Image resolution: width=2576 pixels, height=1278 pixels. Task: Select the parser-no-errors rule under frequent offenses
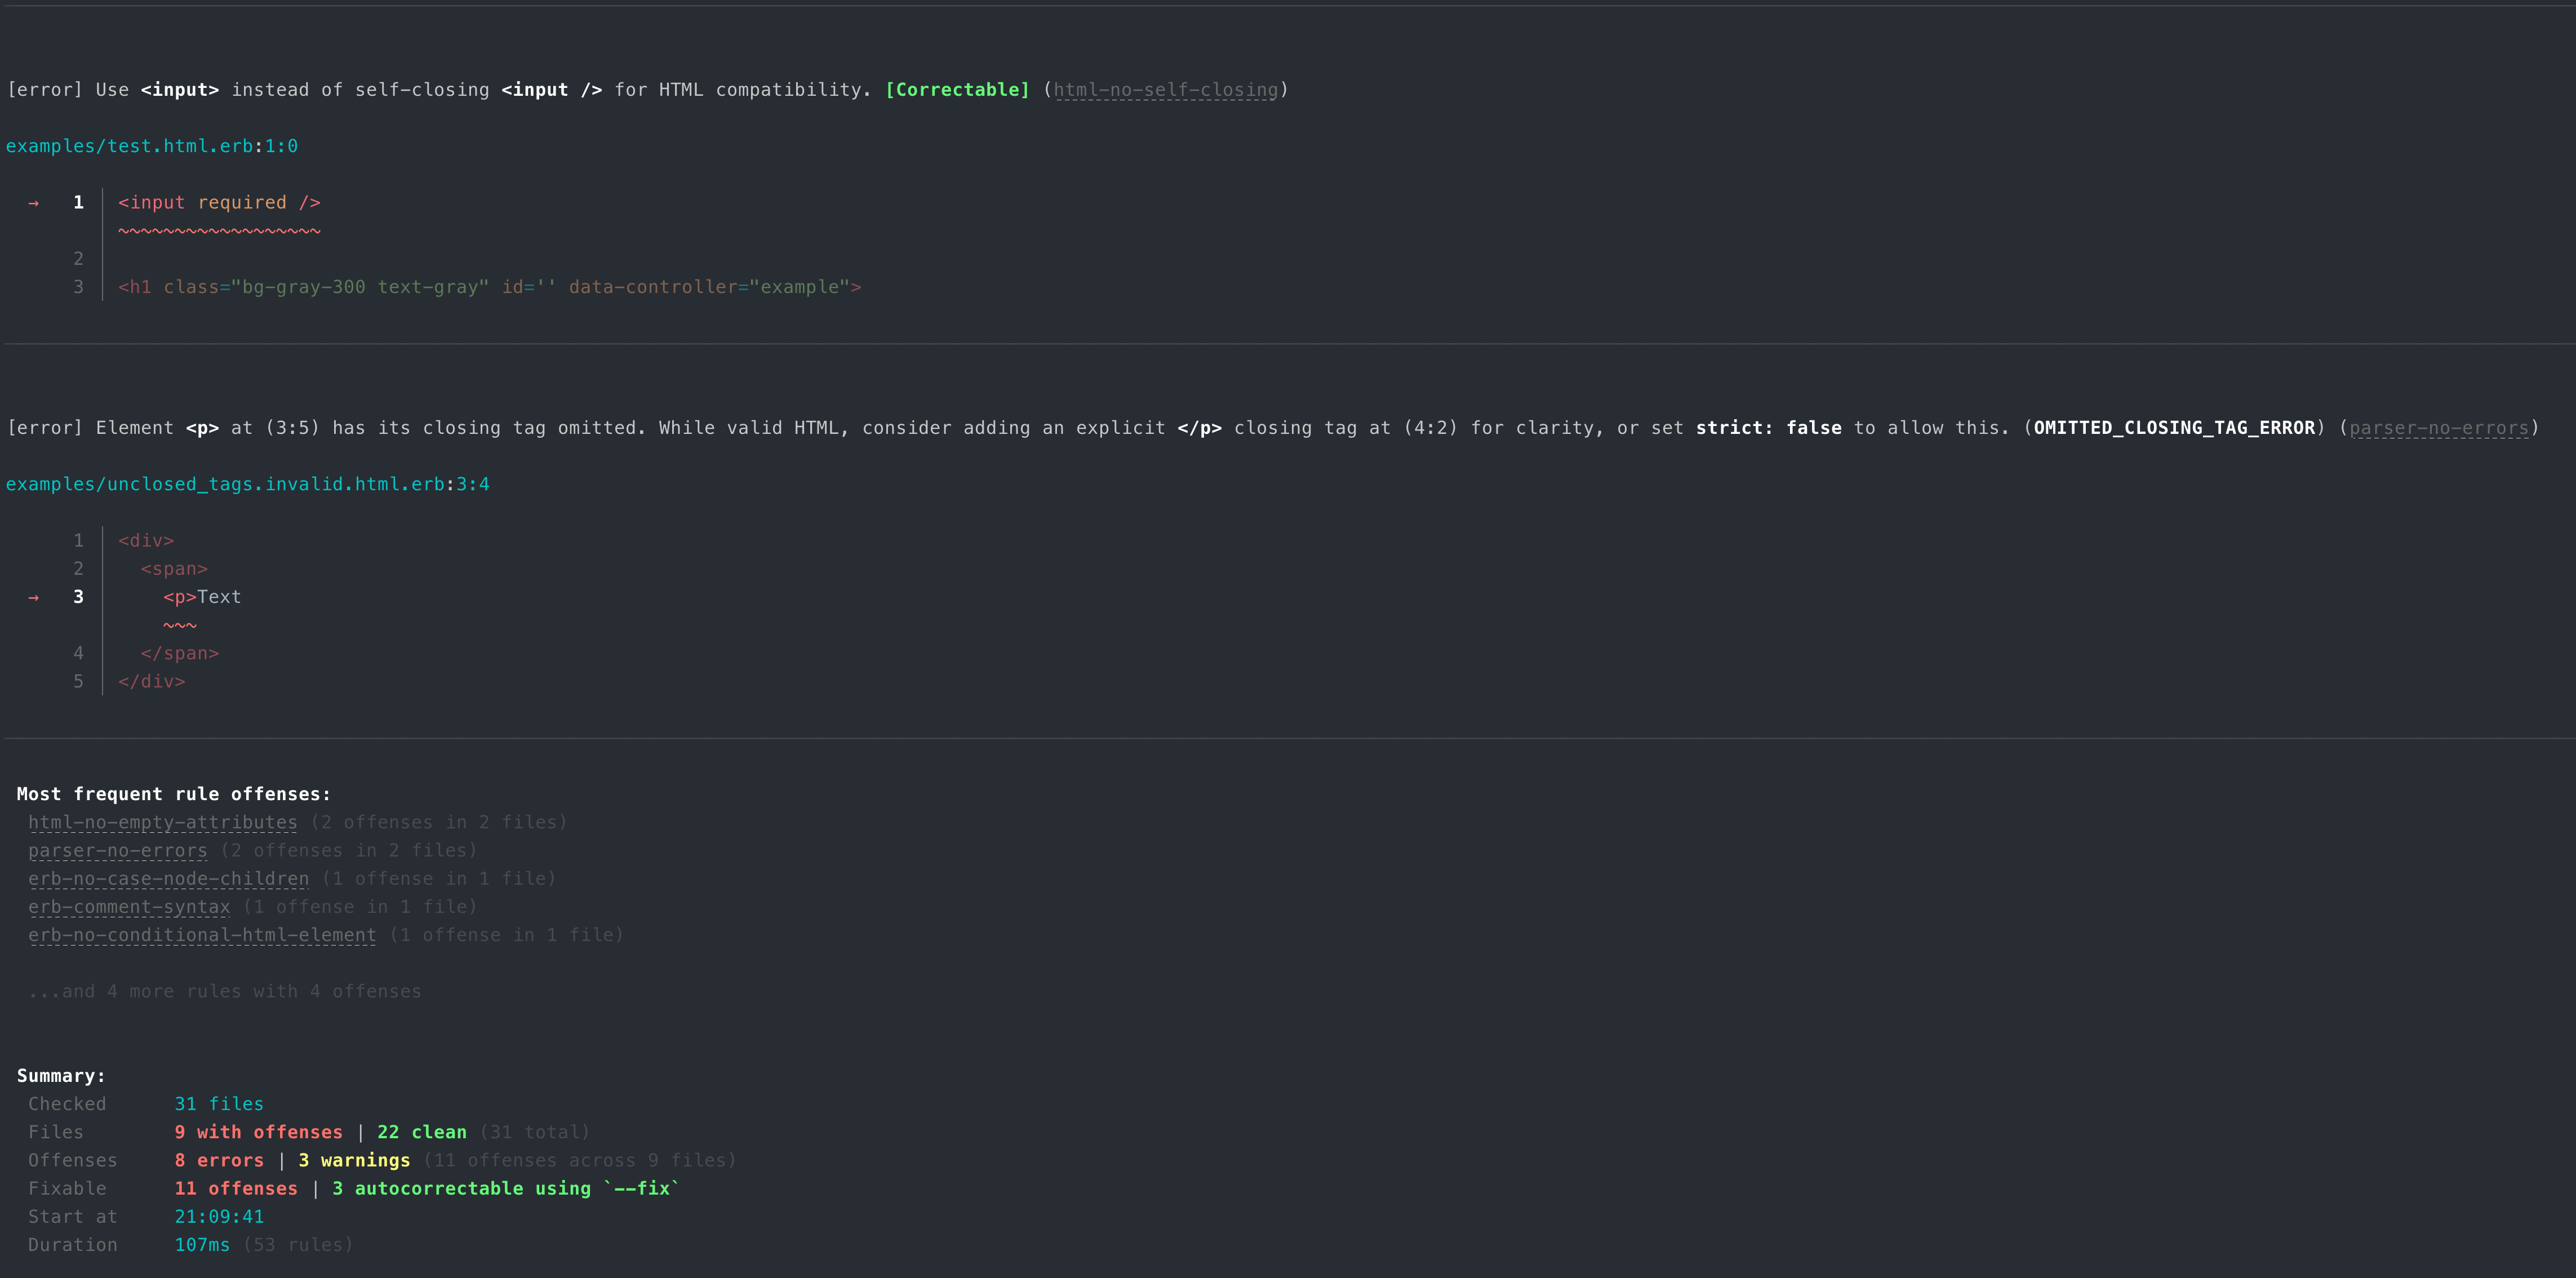[x=117, y=851]
